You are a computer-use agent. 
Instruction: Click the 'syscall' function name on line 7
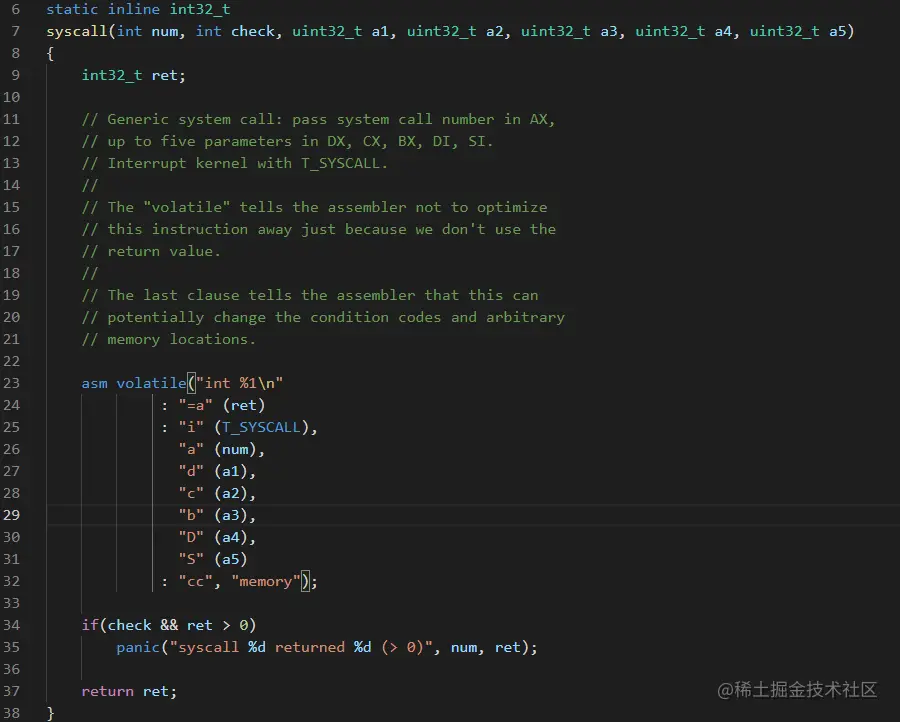(x=77, y=31)
